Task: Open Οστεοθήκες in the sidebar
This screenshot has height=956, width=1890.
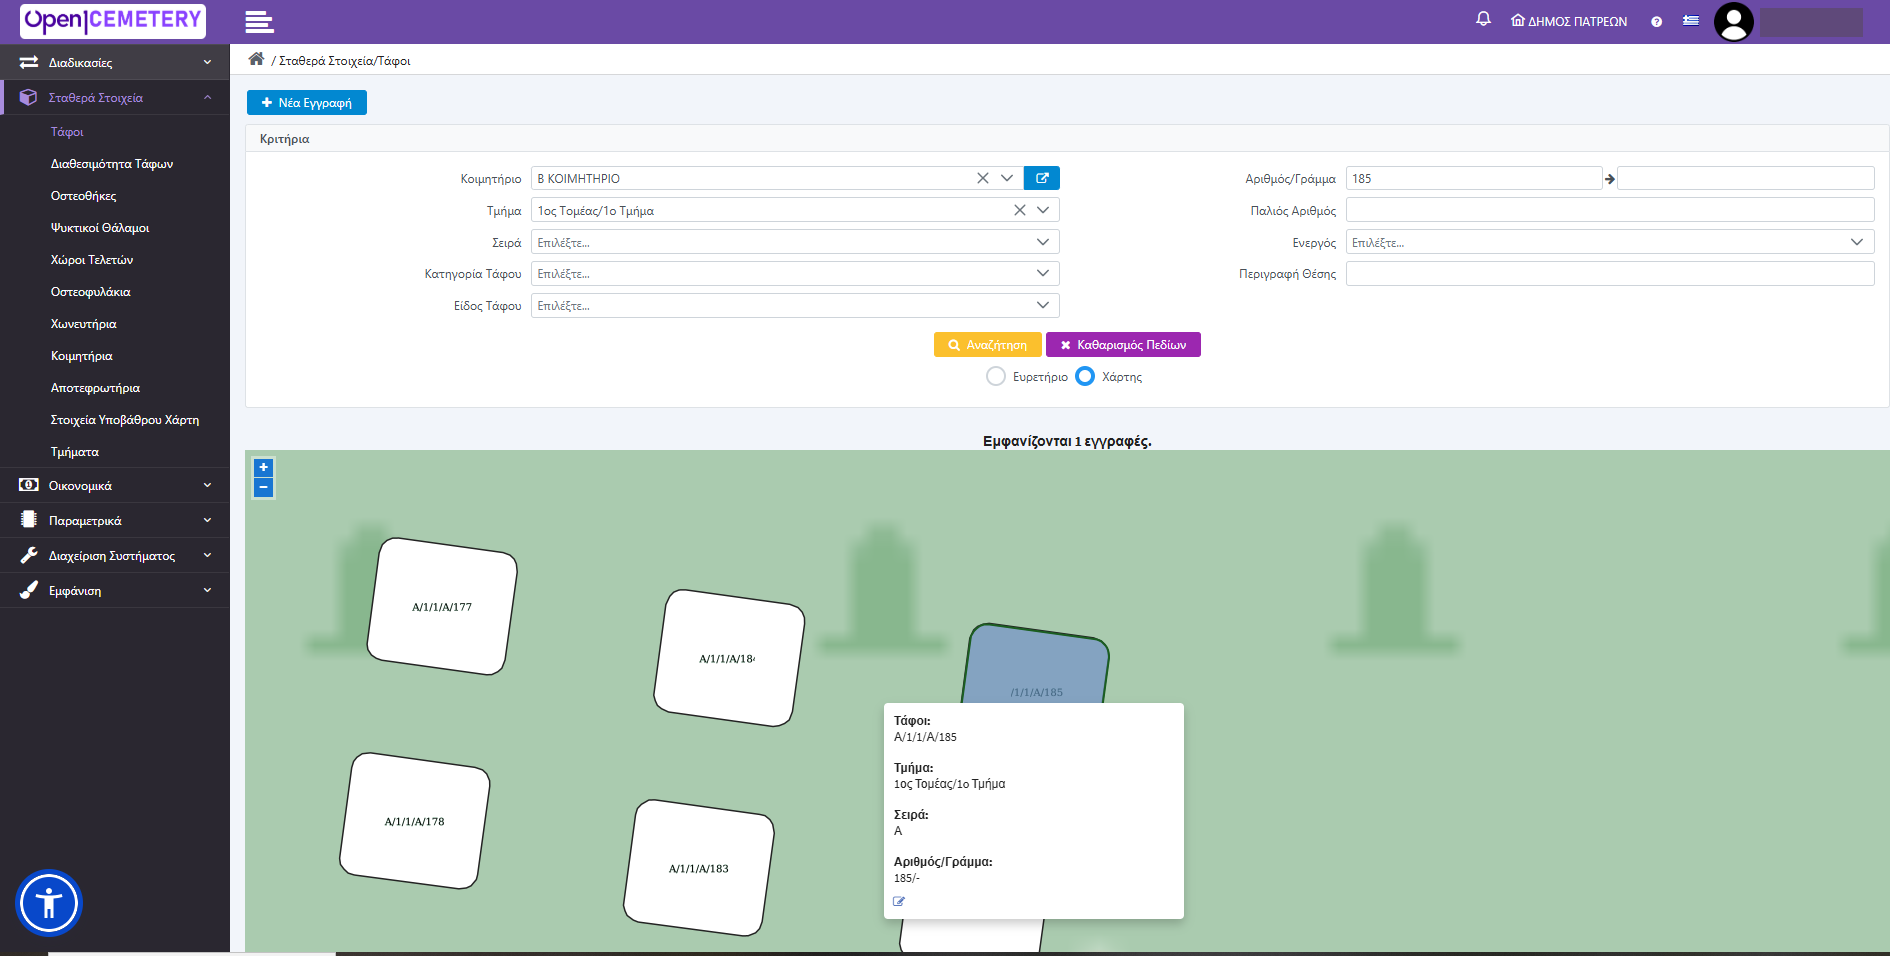Action: (x=84, y=196)
